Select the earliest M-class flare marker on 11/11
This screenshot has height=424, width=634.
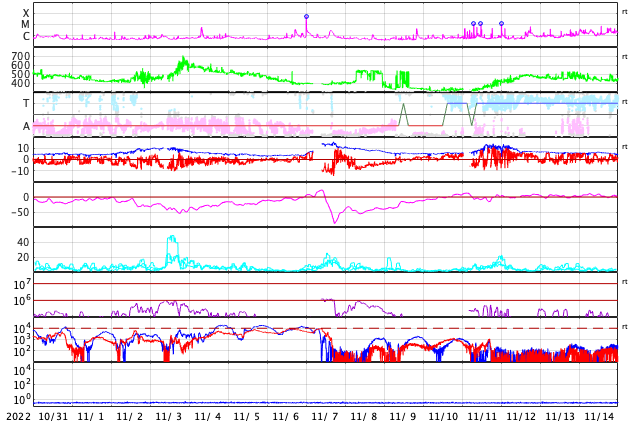coord(473,23)
